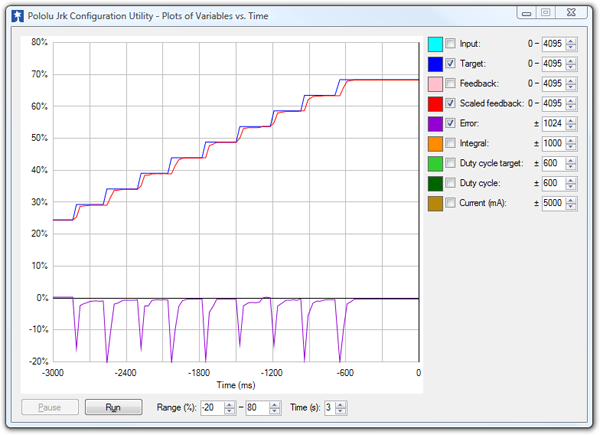Open the blue Target color swatch
This screenshot has height=435, width=600.
[x=435, y=64]
